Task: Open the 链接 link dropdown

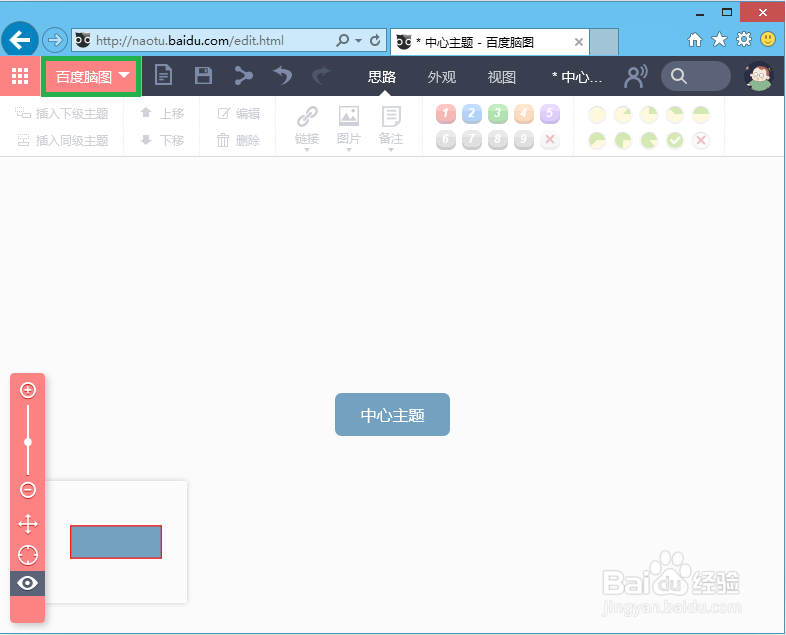Action: [x=307, y=128]
